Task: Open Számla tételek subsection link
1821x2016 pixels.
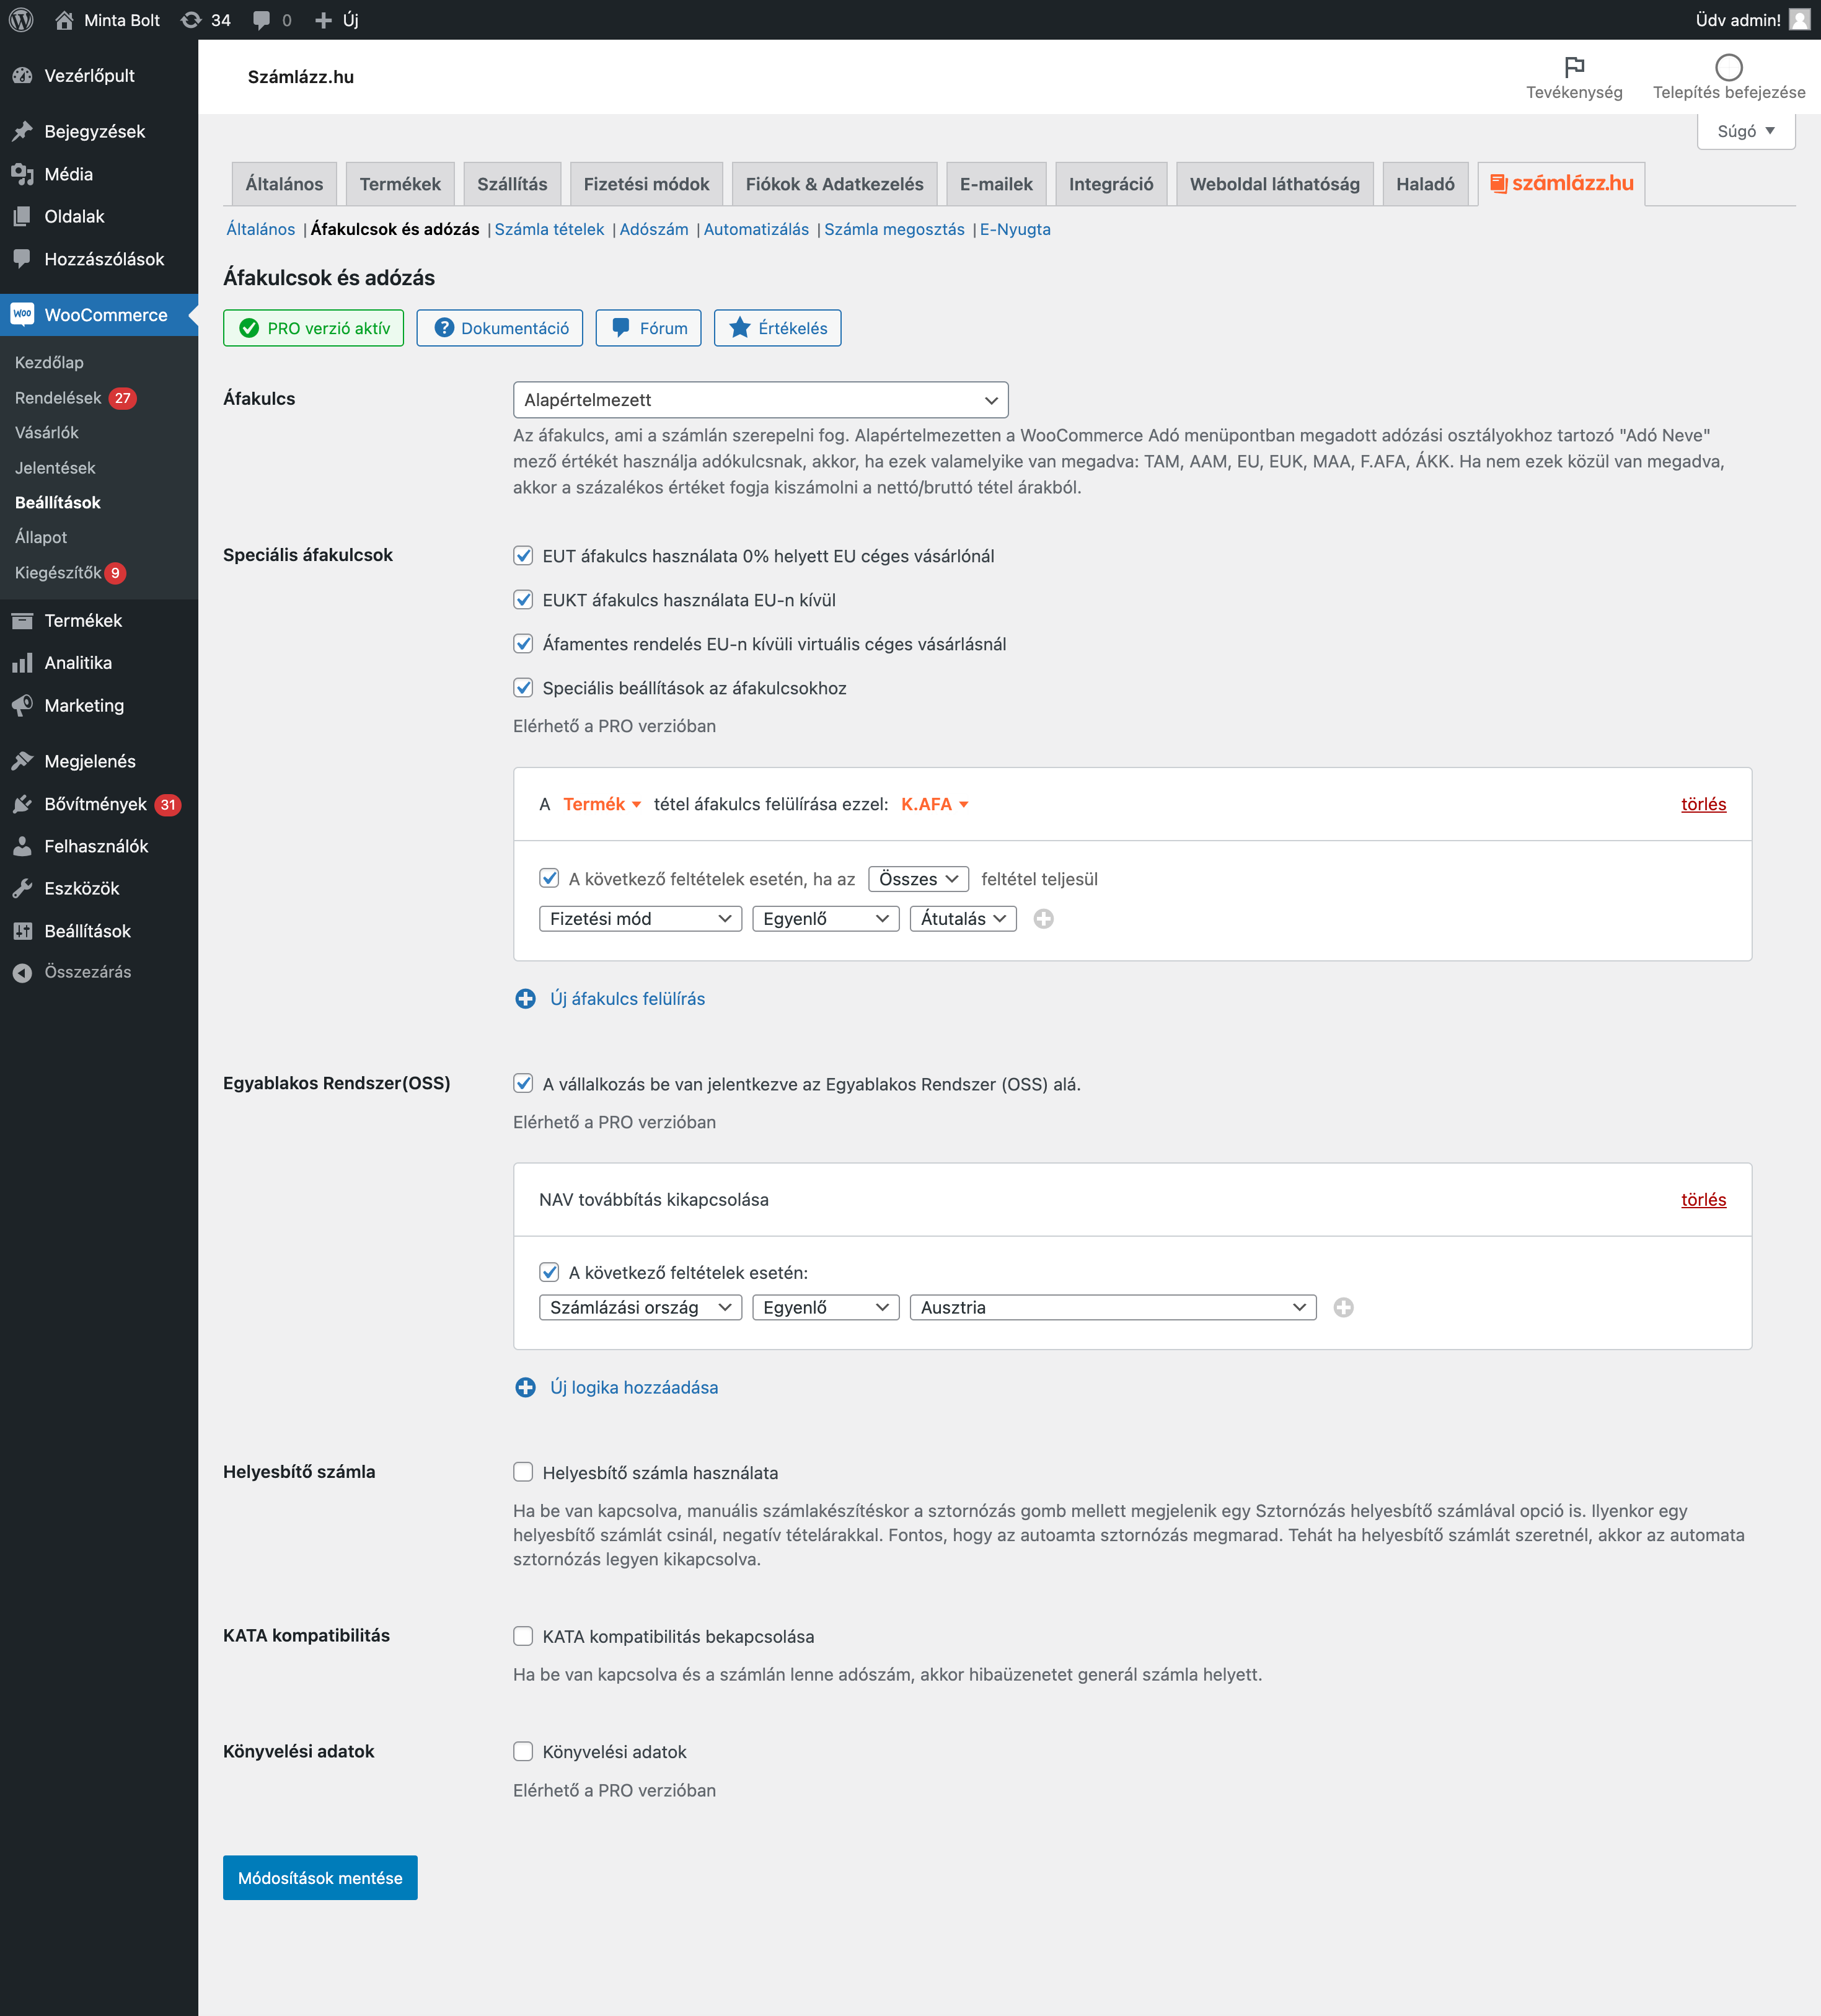Action: (x=549, y=229)
